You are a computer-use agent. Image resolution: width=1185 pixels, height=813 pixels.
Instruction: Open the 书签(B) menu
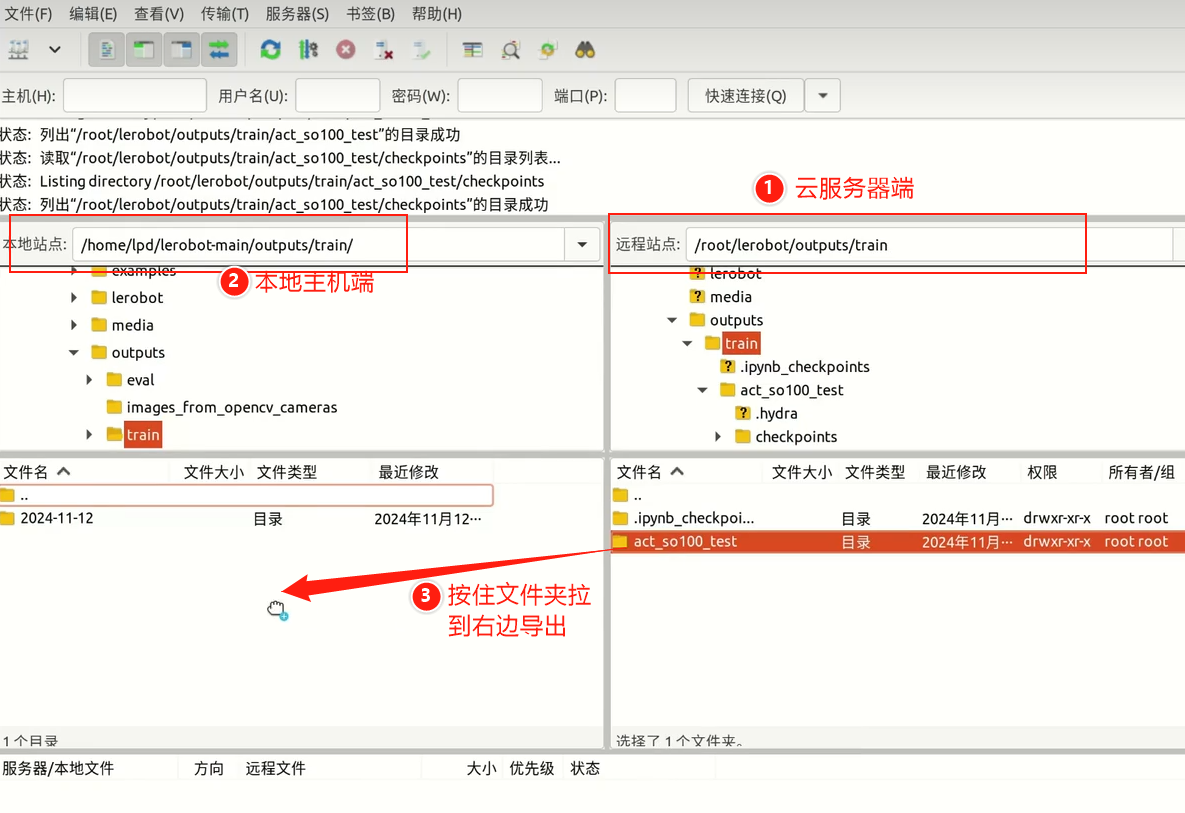coord(370,14)
